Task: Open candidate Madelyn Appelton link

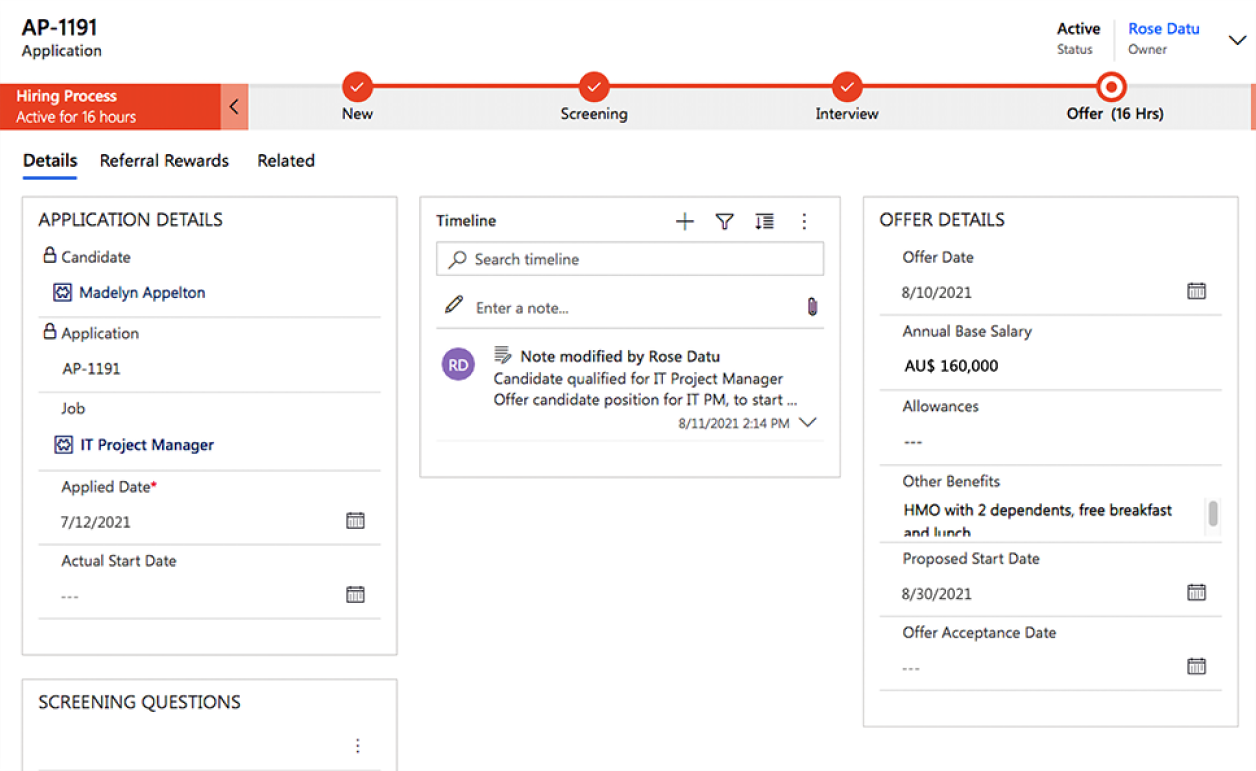Action: click(x=142, y=293)
